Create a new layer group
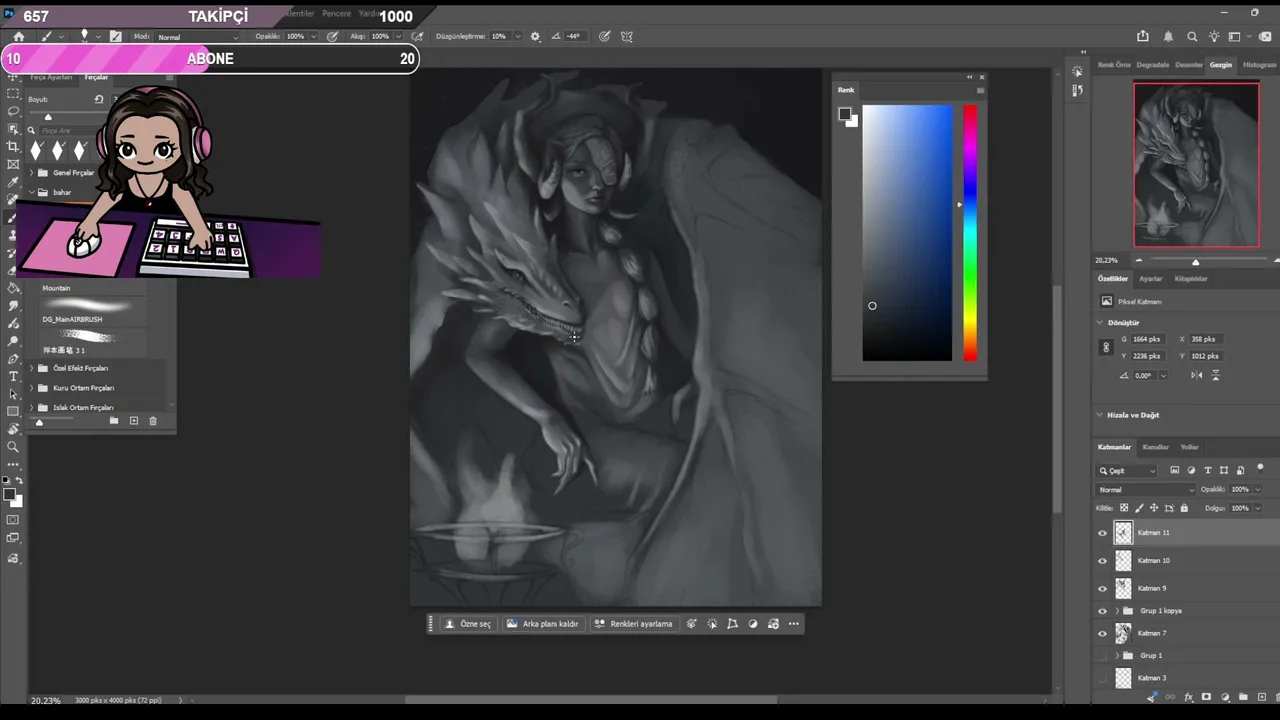This screenshot has width=1280, height=720. click(1243, 697)
